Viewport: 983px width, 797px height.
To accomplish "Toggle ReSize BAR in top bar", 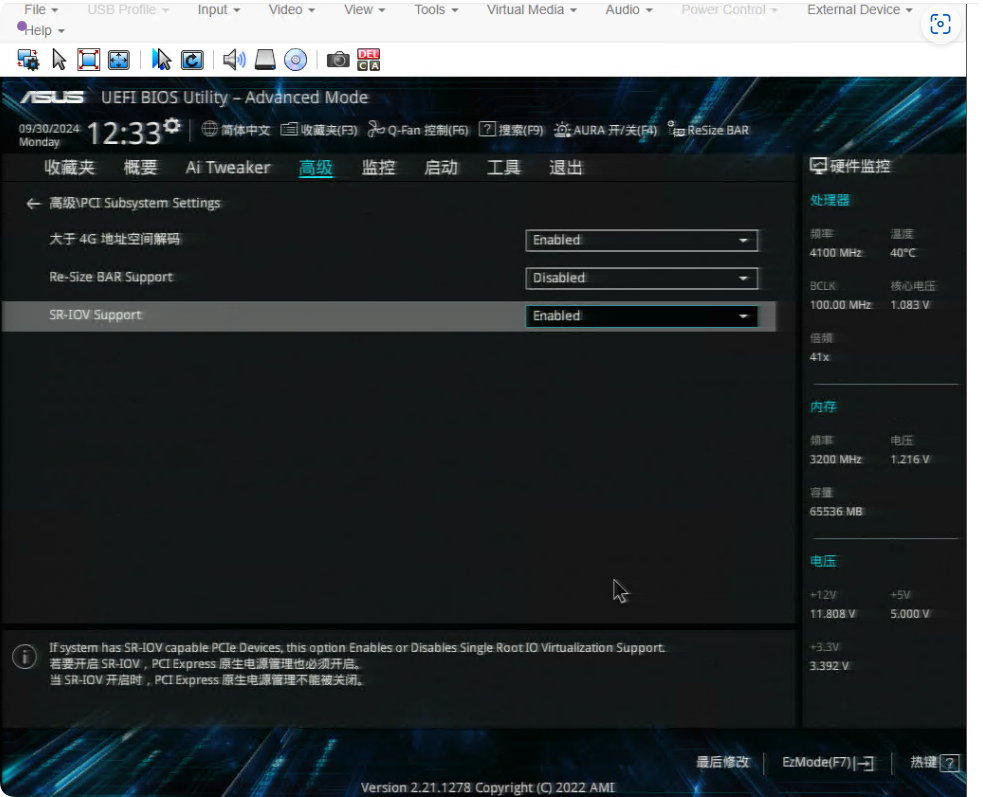I will pos(708,130).
